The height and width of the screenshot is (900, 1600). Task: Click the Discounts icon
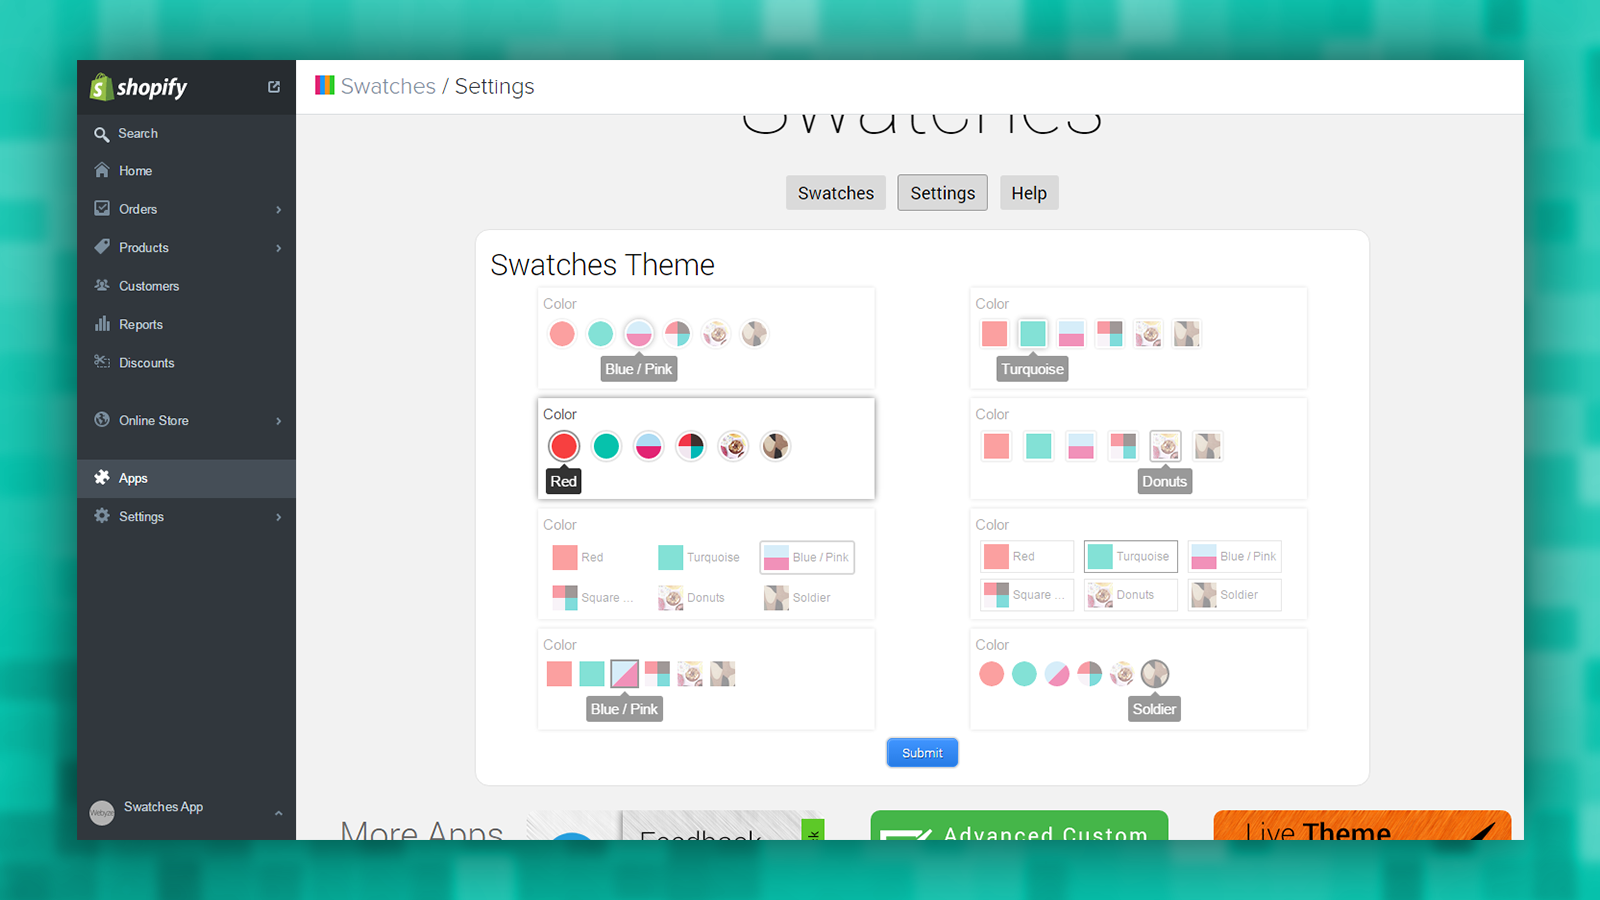[x=103, y=362]
